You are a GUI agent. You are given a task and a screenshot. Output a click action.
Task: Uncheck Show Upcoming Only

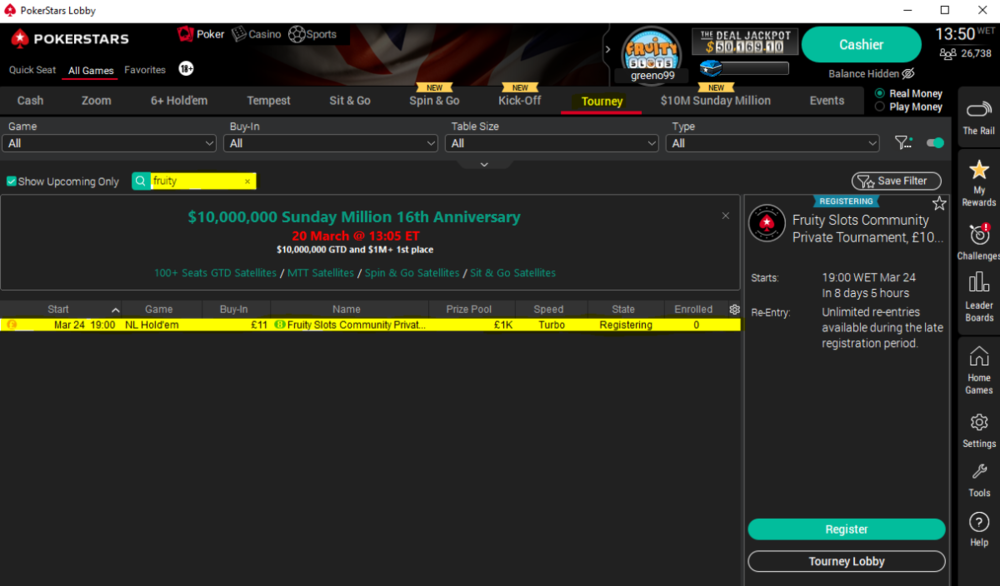[x=12, y=181]
